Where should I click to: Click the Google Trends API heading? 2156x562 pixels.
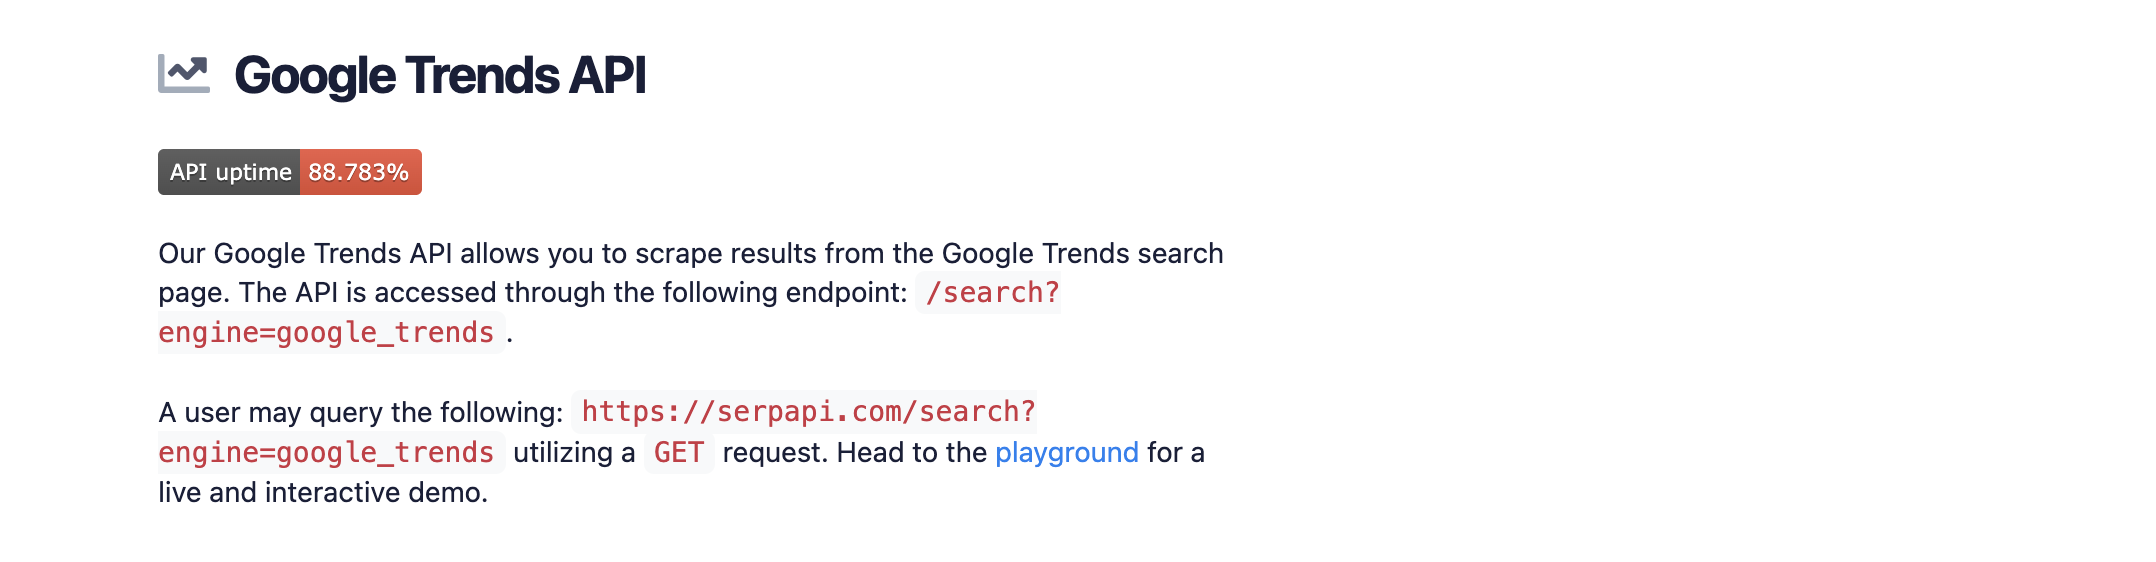(440, 76)
